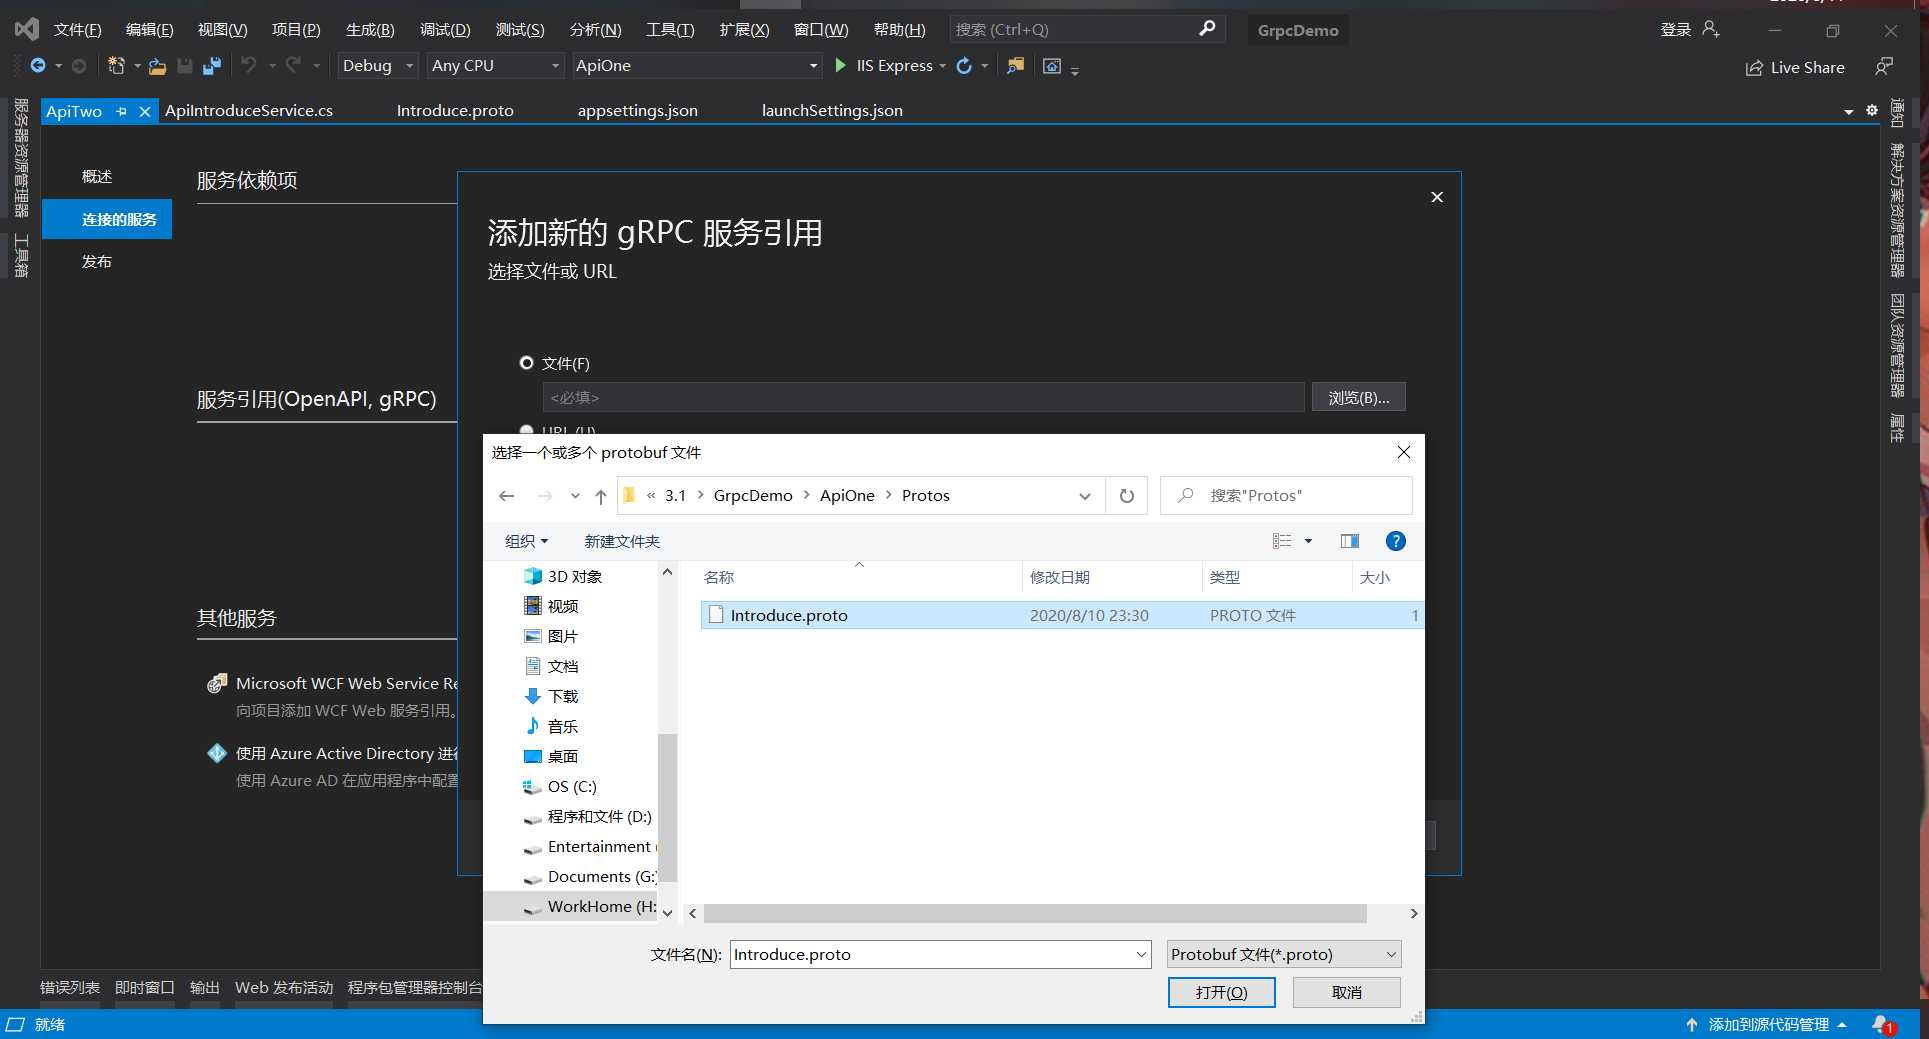This screenshot has width=1929, height=1039.
Task: Click the 打开(O) button
Action: [1221, 992]
